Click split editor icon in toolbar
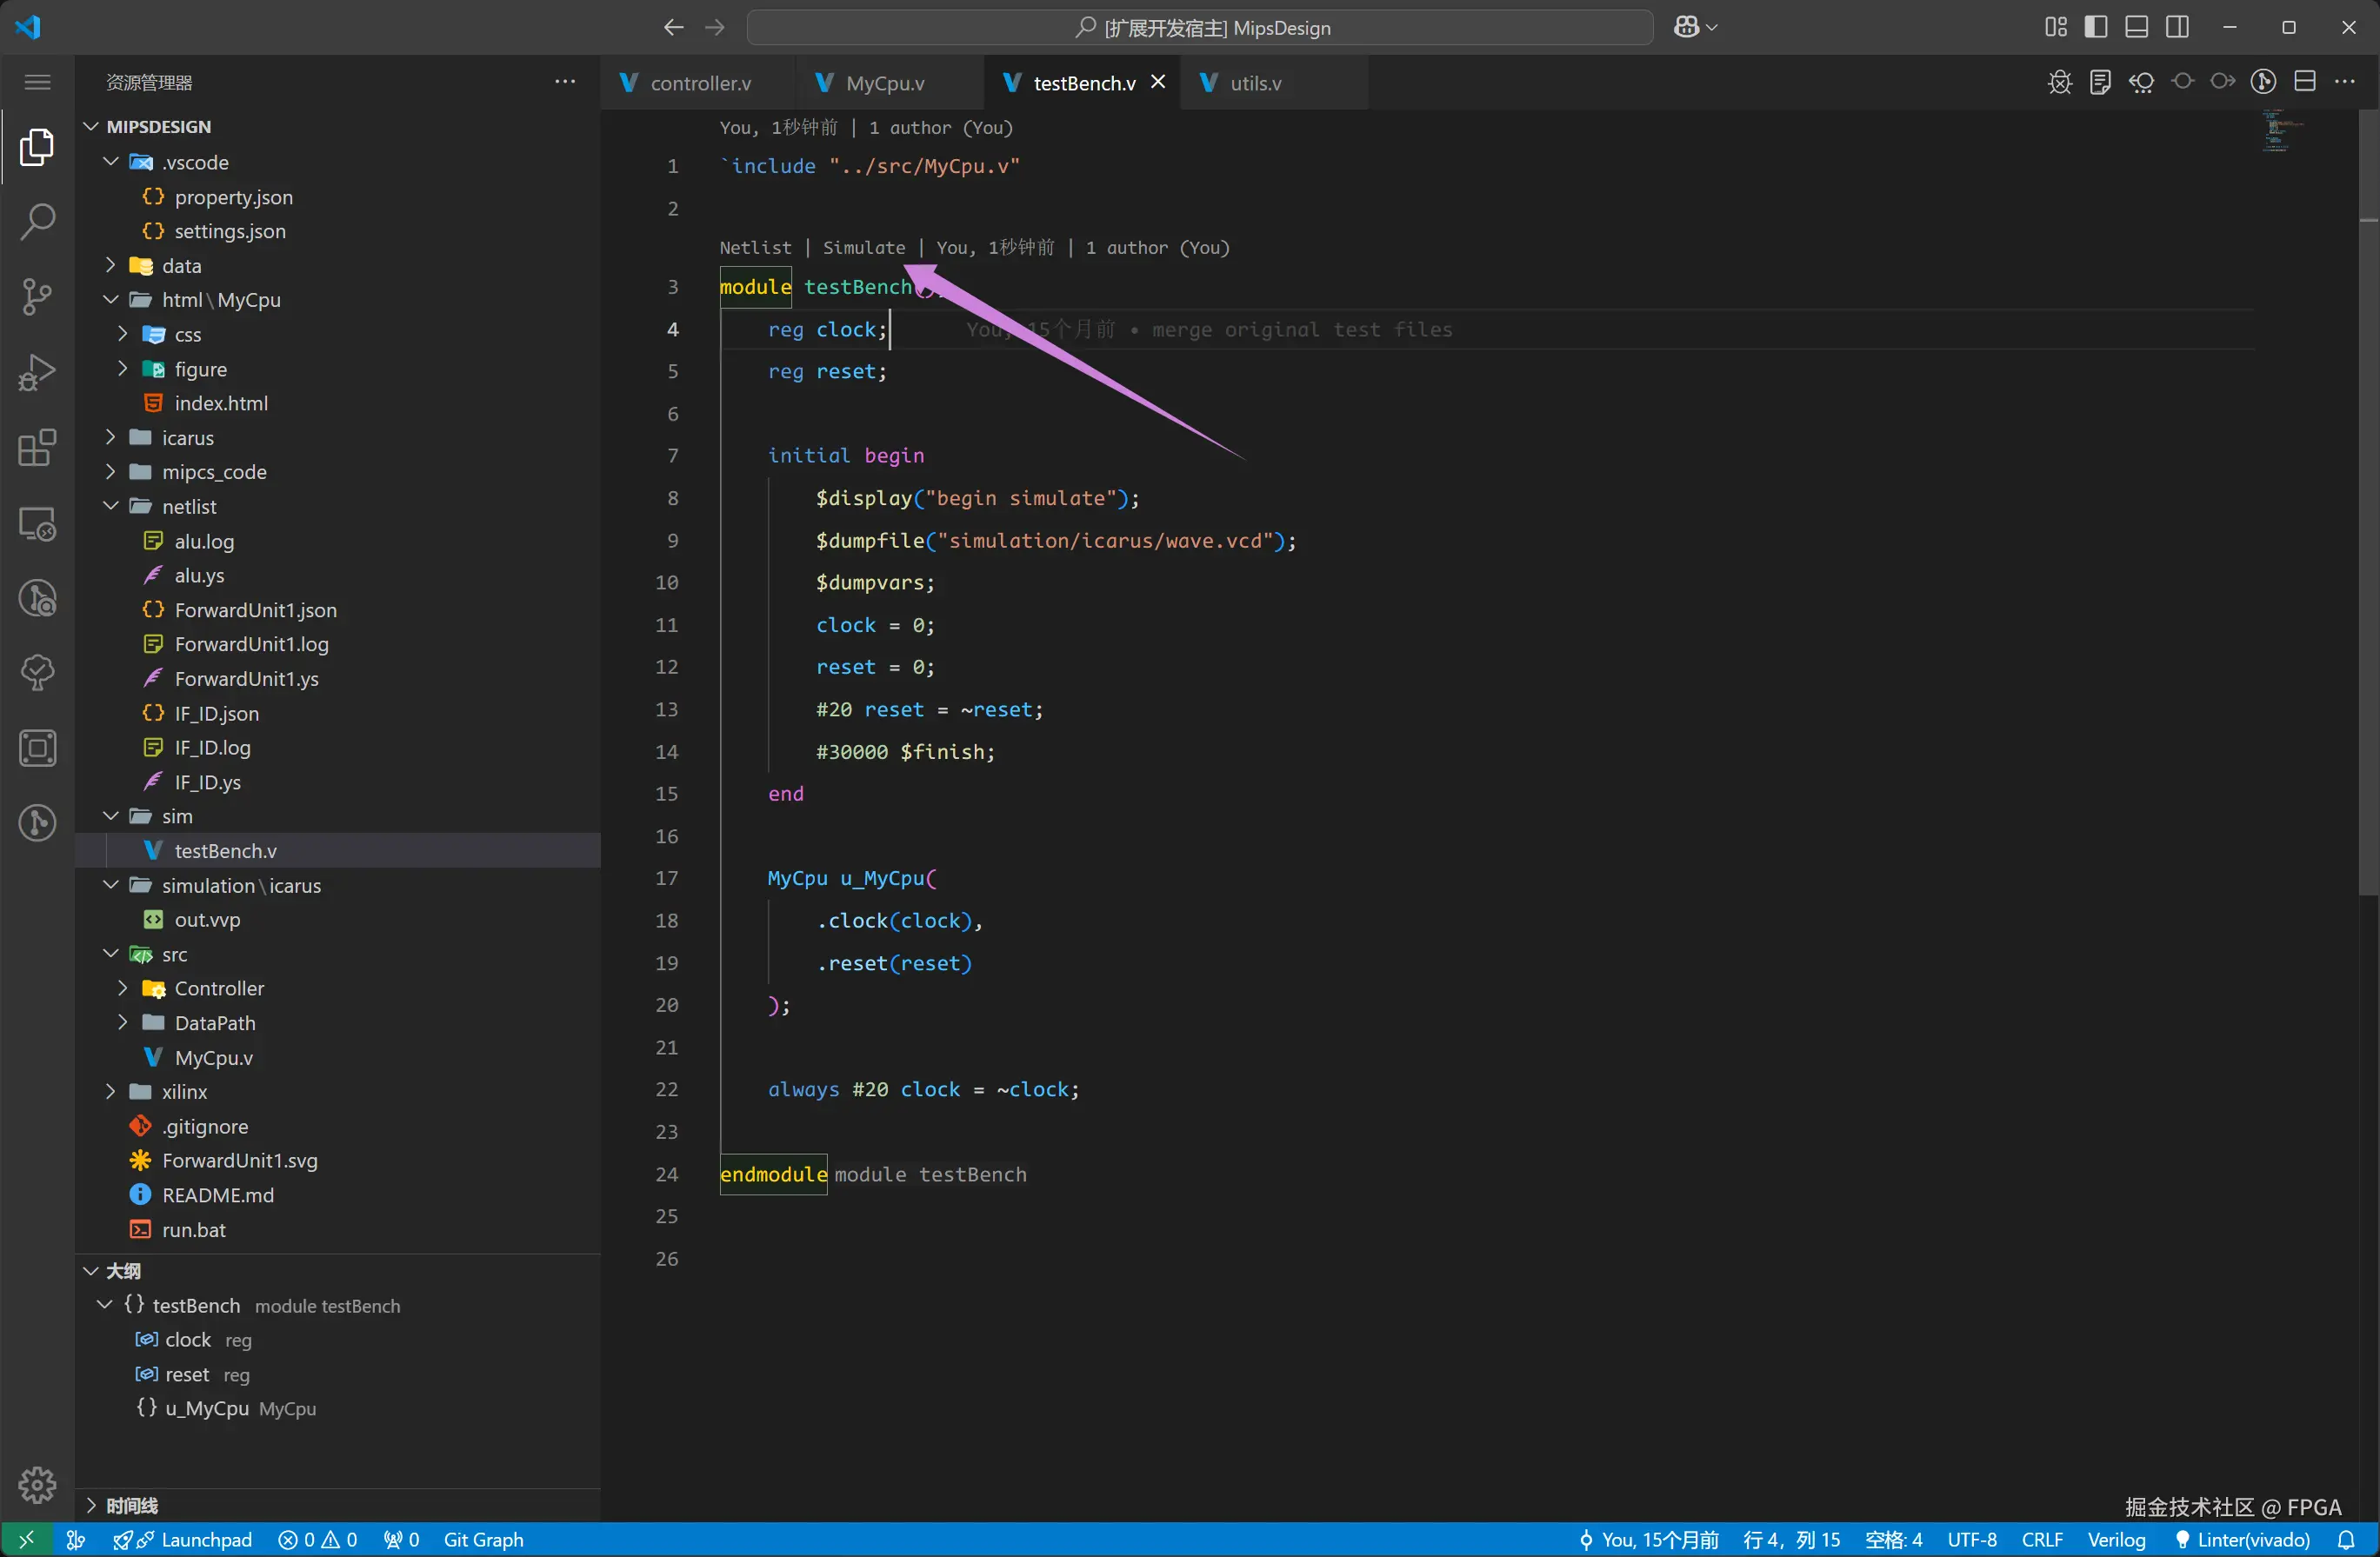Image resolution: width=2380 pixels, height=1557 pixels. [x=2305, y=82]
